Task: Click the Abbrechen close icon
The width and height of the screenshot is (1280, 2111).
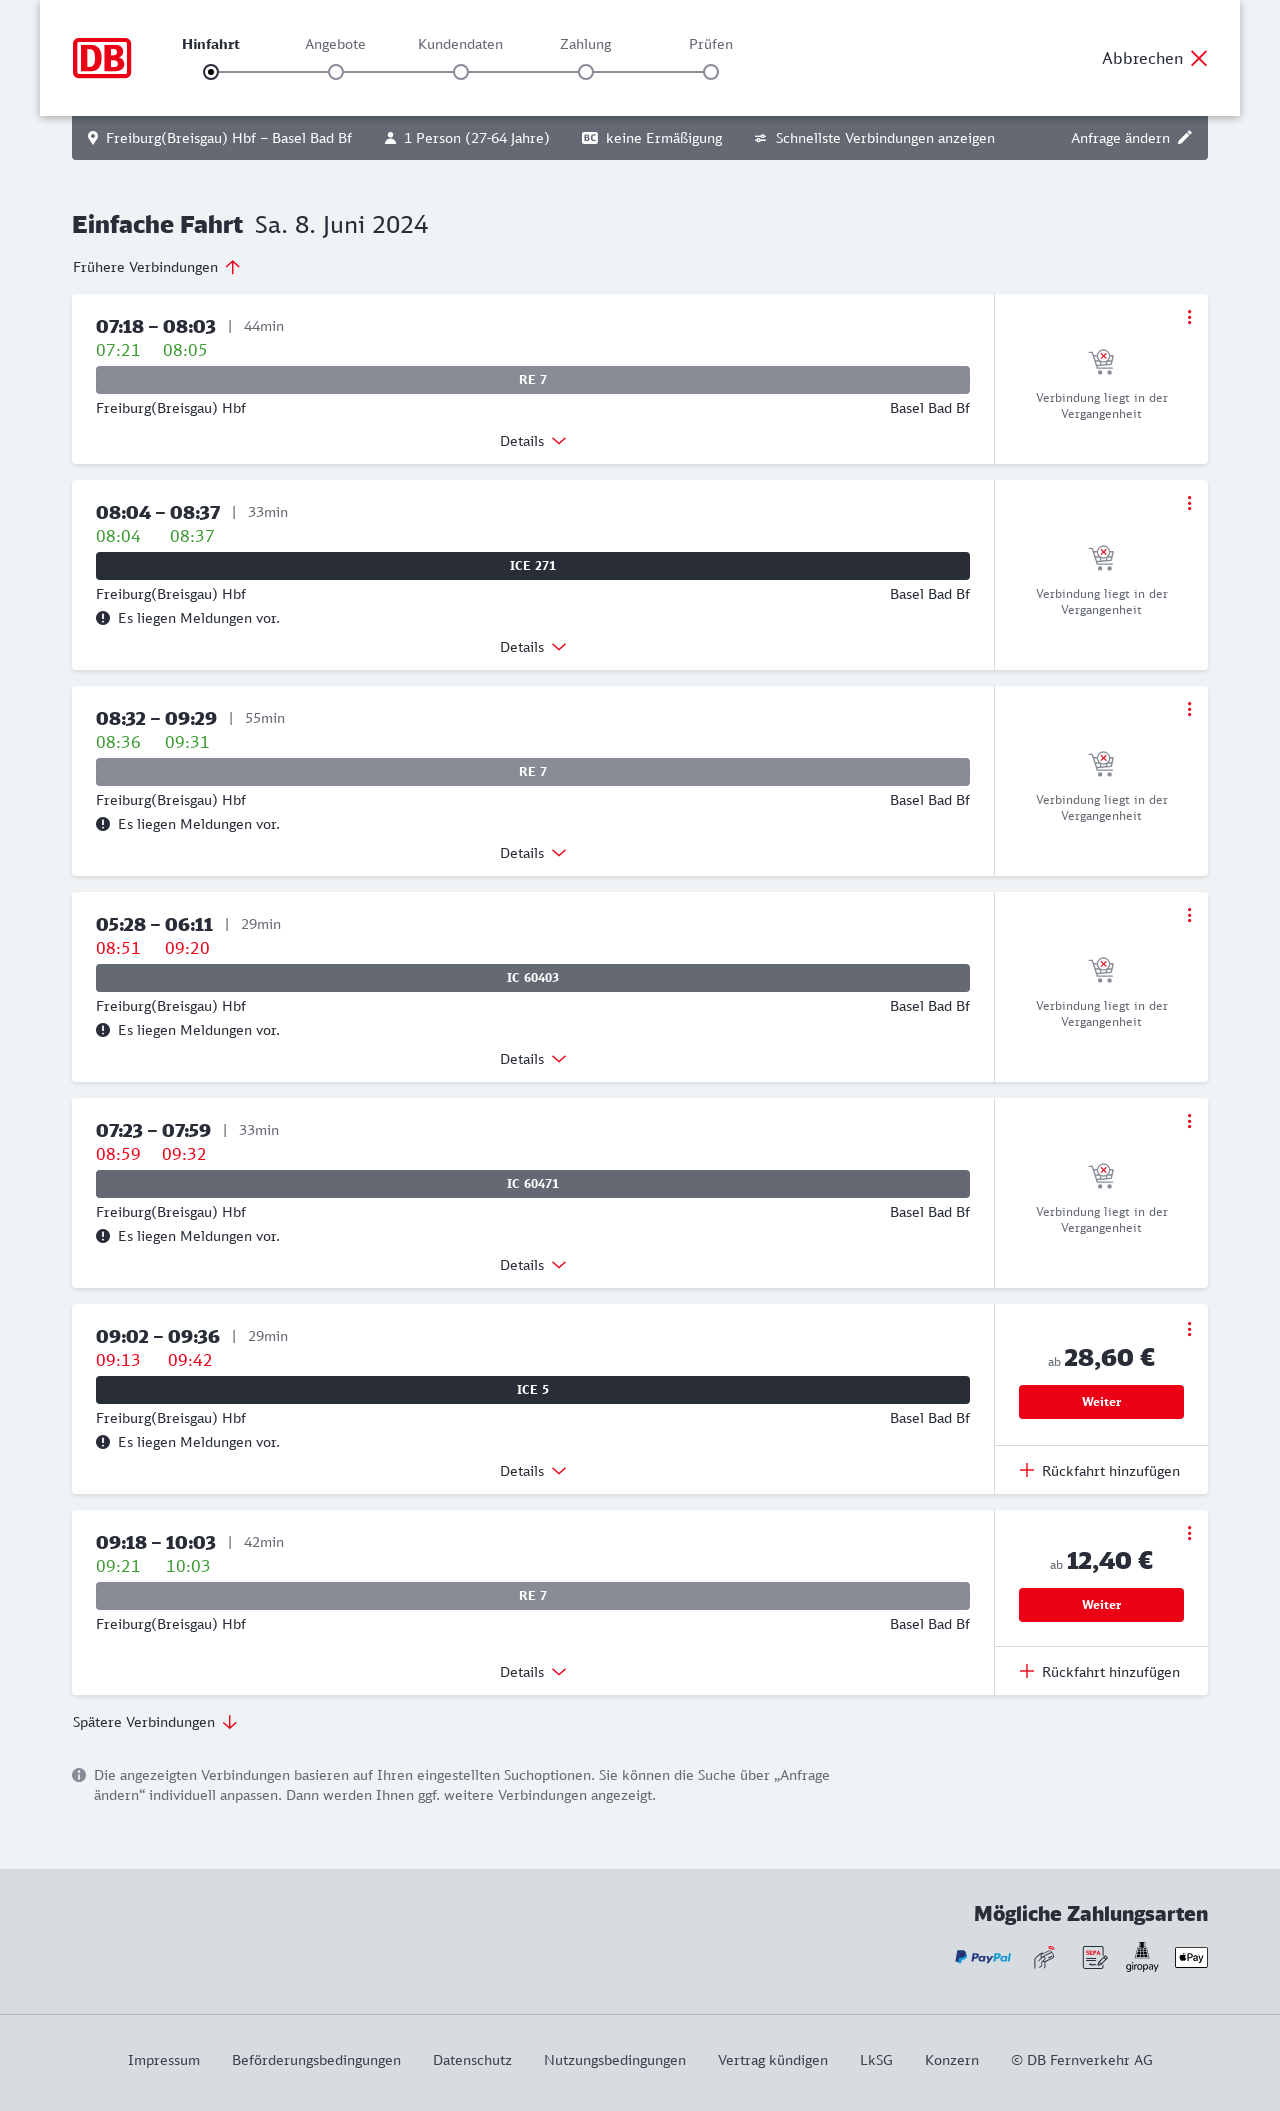Action: [x=1199, y=58]
